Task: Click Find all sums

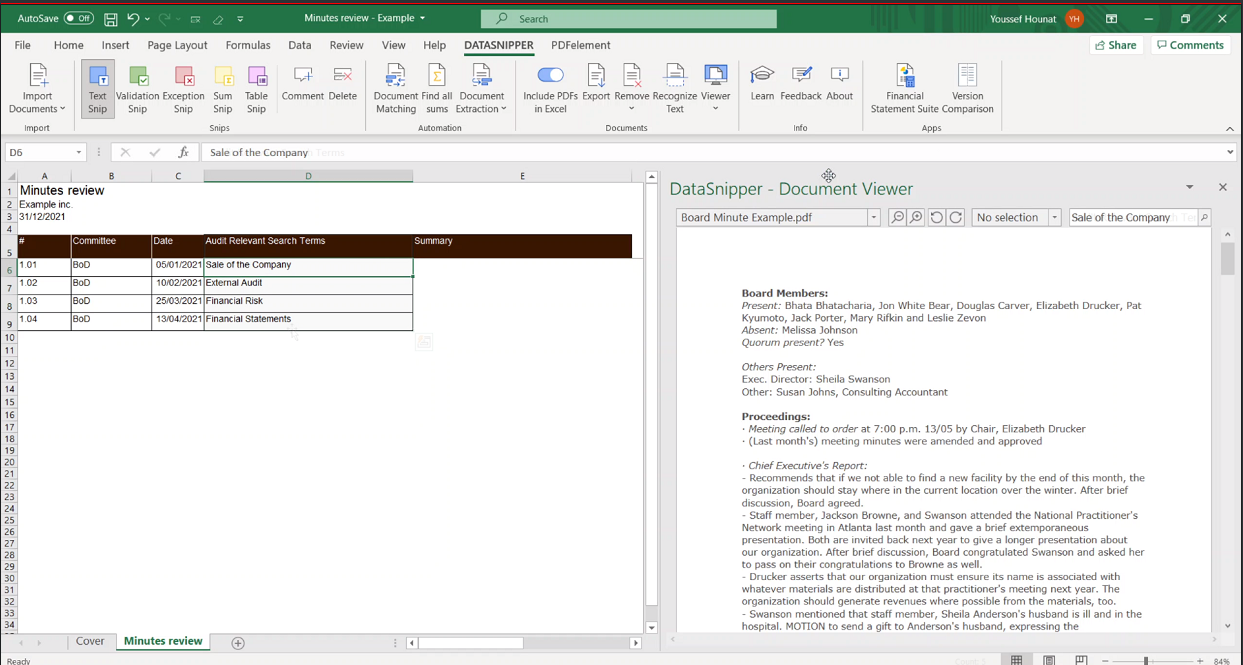Action: coord(437,88)
